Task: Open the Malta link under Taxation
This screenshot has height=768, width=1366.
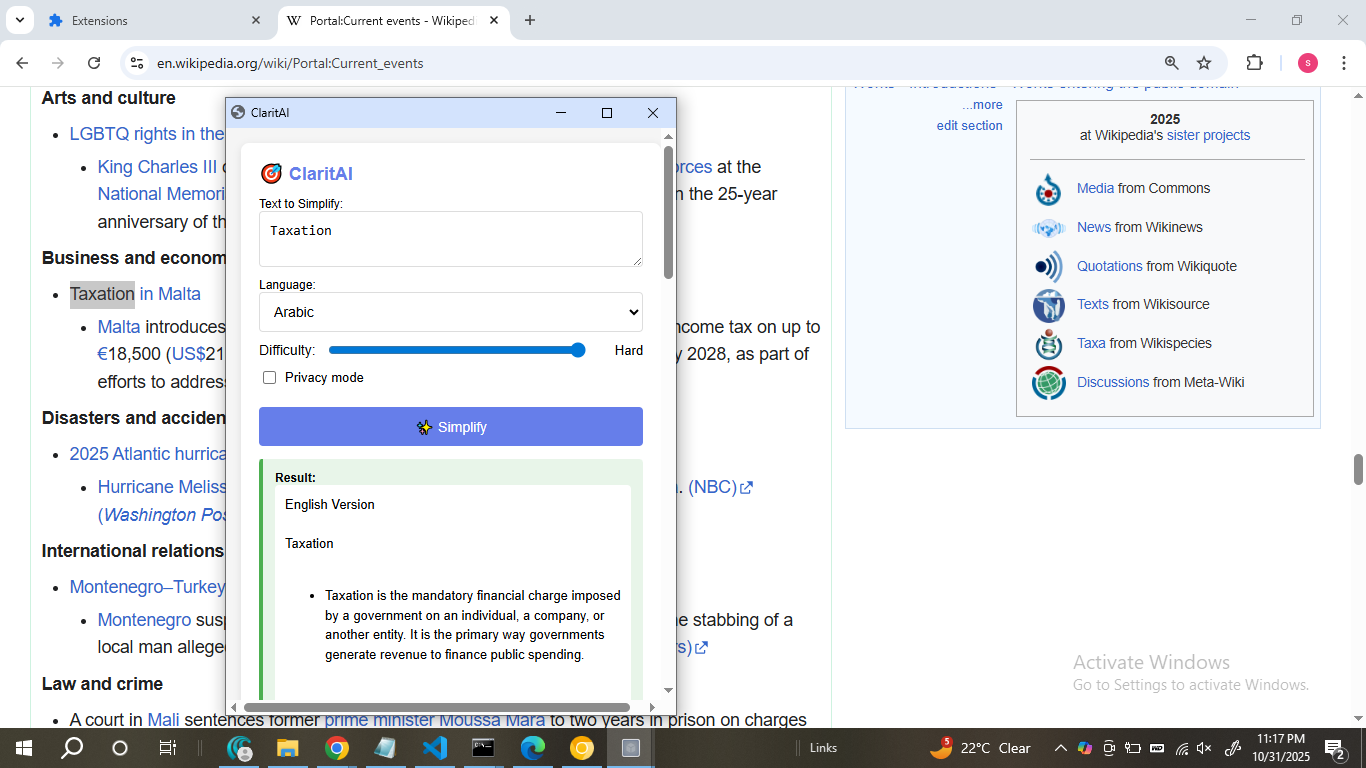Action: pyautogui.click(x=119, y=327)
